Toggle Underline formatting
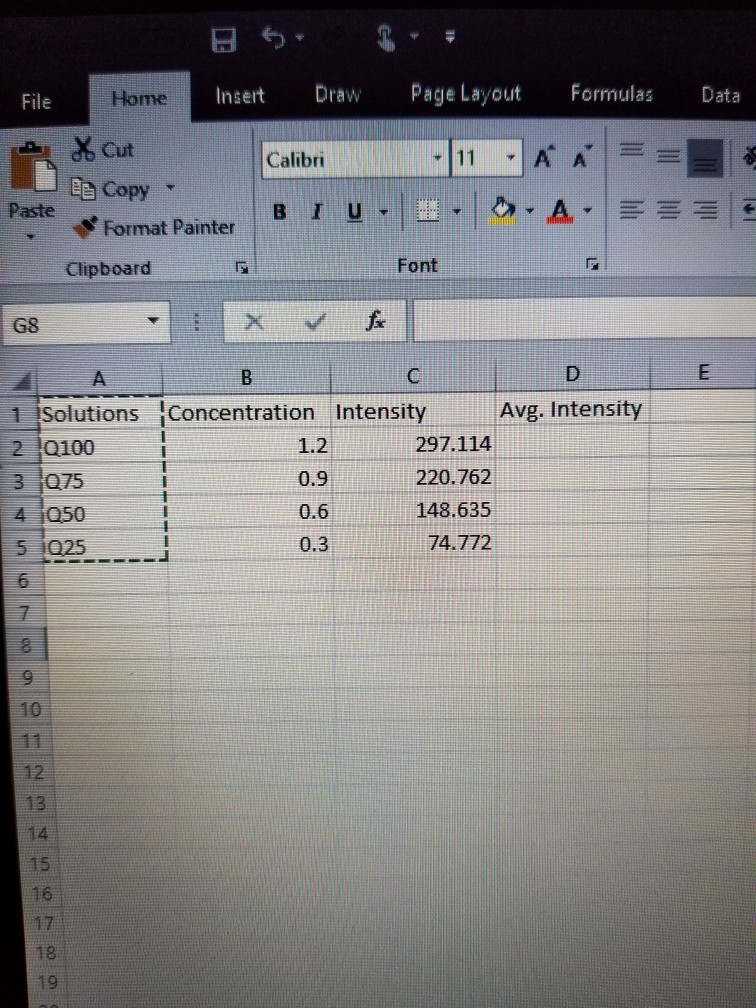 [x=354, y=211]
